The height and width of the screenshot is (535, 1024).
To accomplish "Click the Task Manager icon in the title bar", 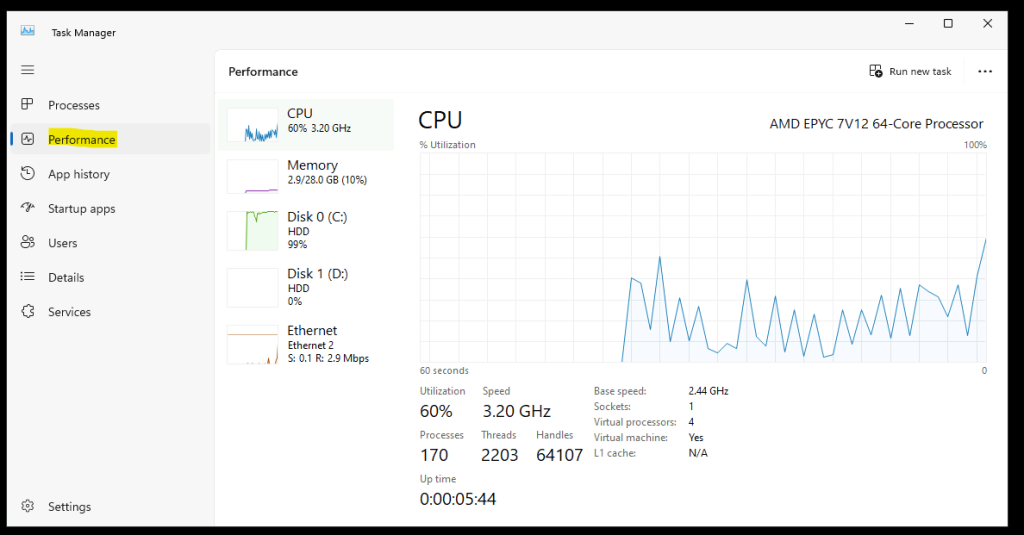I will pyautogui.click(x=27, y=31).
